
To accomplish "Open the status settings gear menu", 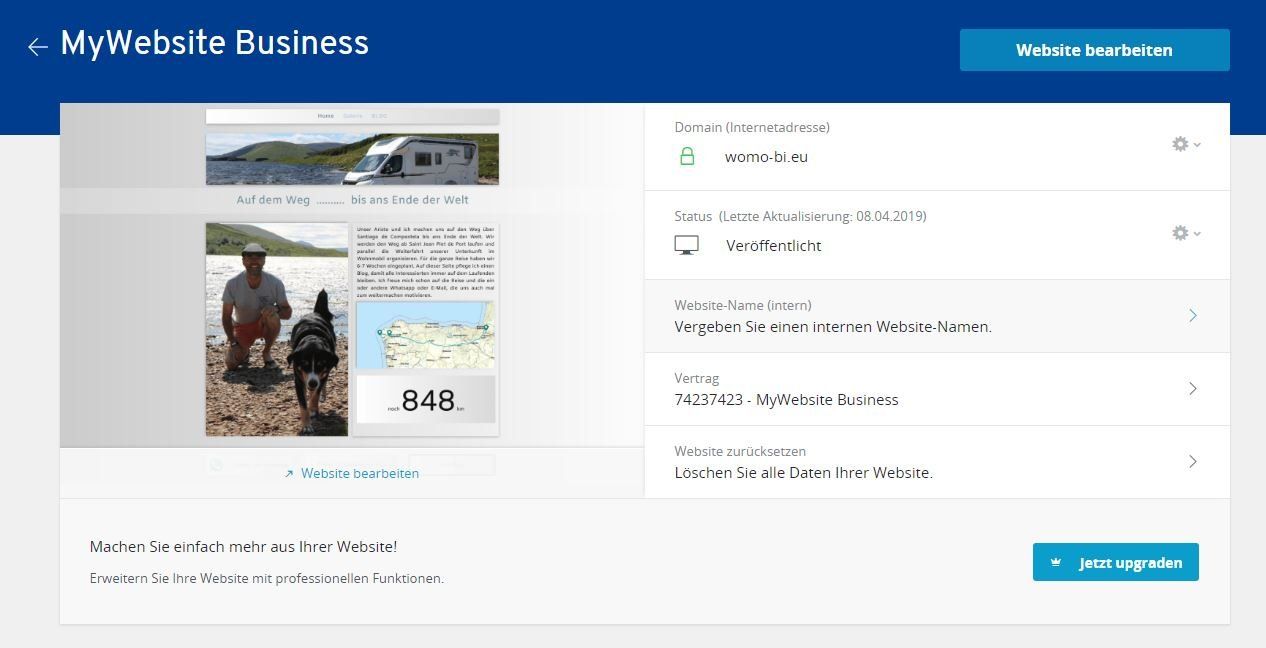I will (x=1186, y=233).
